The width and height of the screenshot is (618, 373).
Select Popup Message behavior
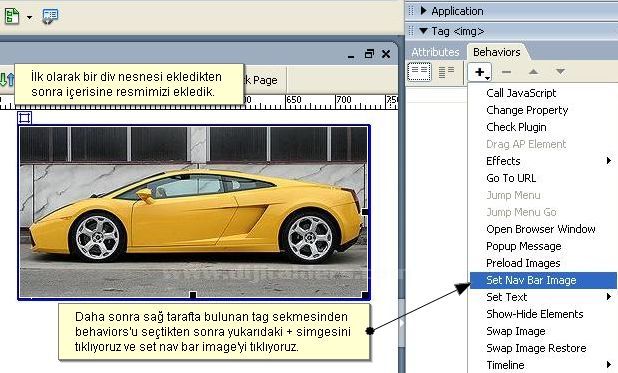524,246
